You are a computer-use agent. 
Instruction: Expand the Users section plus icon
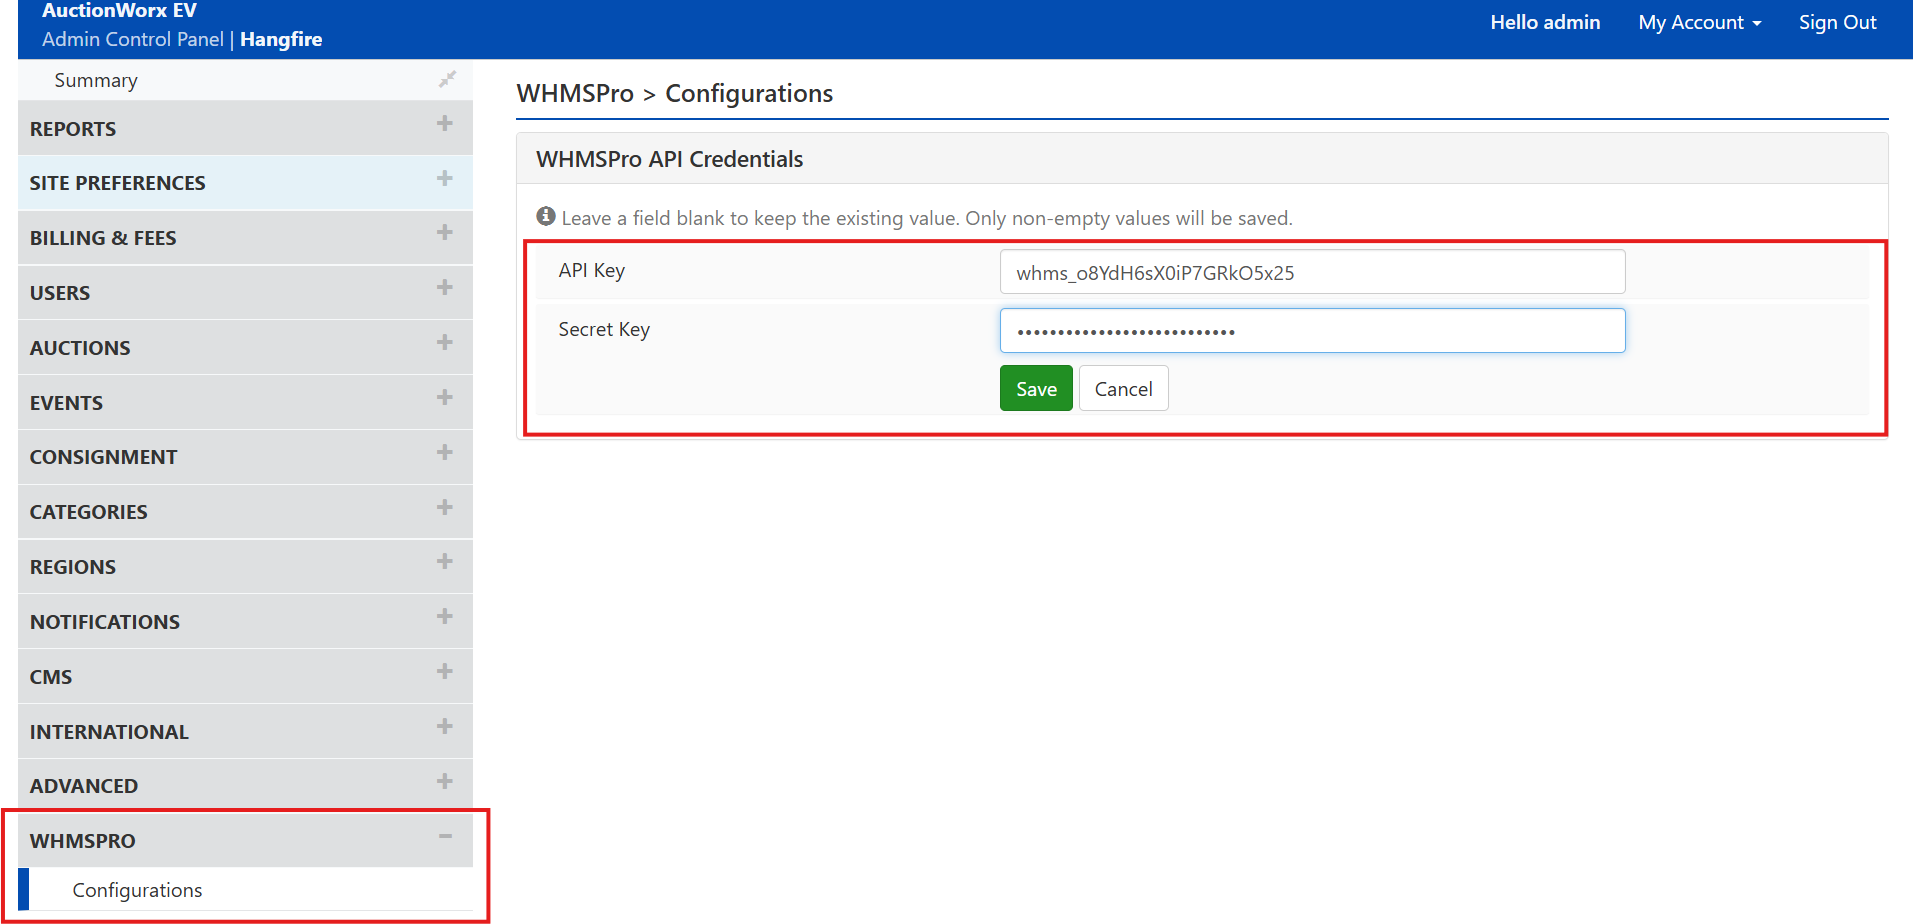click(445, 287)
